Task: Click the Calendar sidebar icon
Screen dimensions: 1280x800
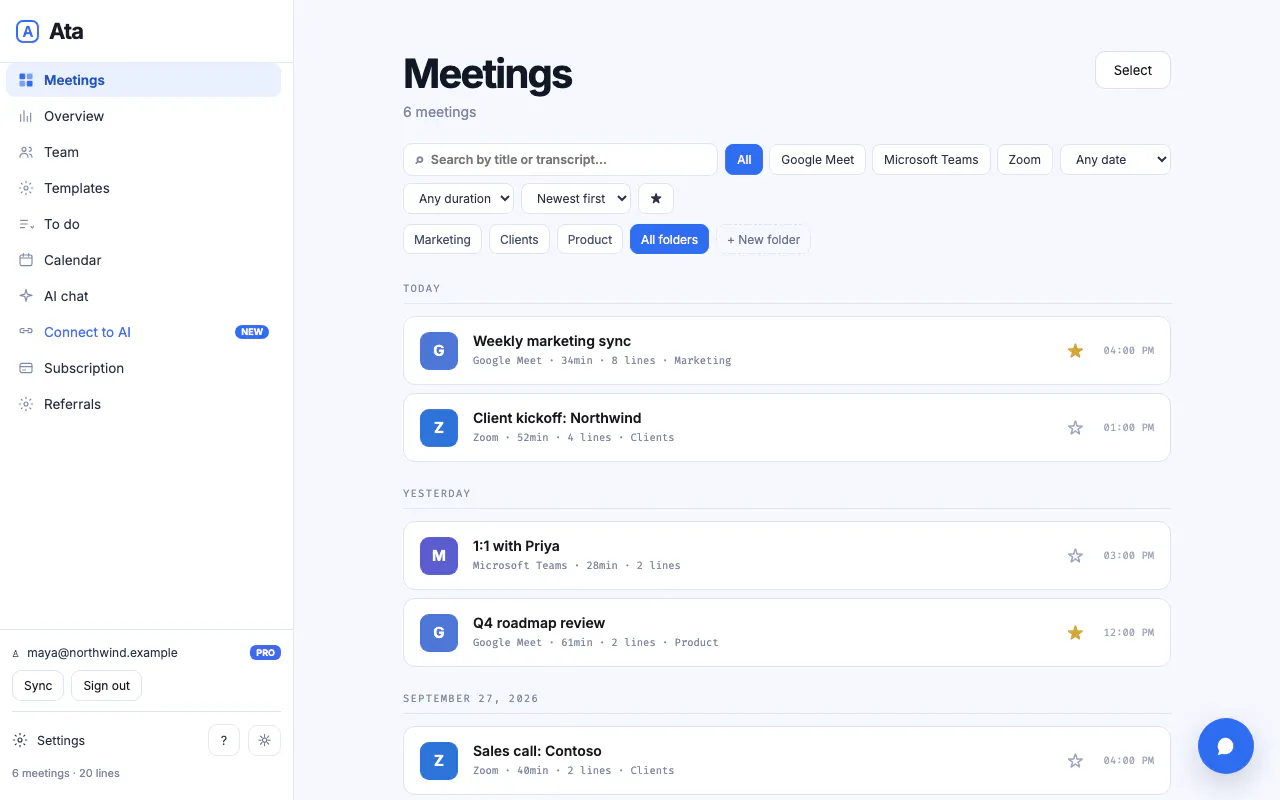Action: click(26, 260)
